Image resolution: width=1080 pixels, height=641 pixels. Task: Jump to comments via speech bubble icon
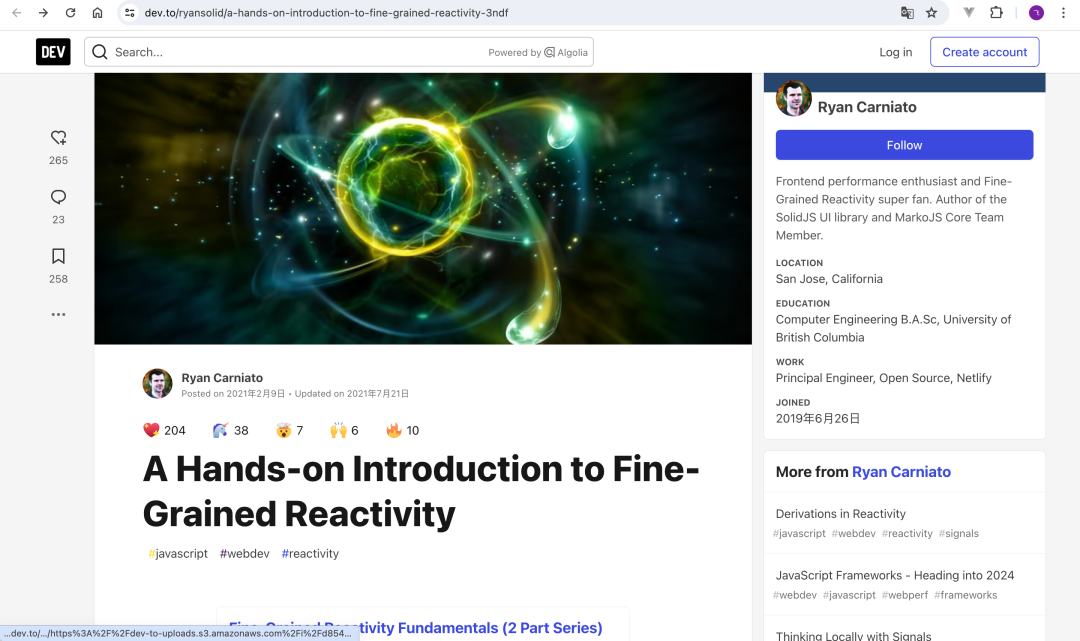click(58, 197)
